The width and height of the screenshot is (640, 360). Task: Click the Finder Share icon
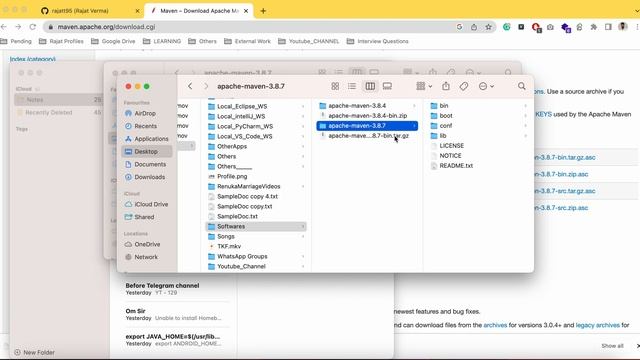[446, 86]
